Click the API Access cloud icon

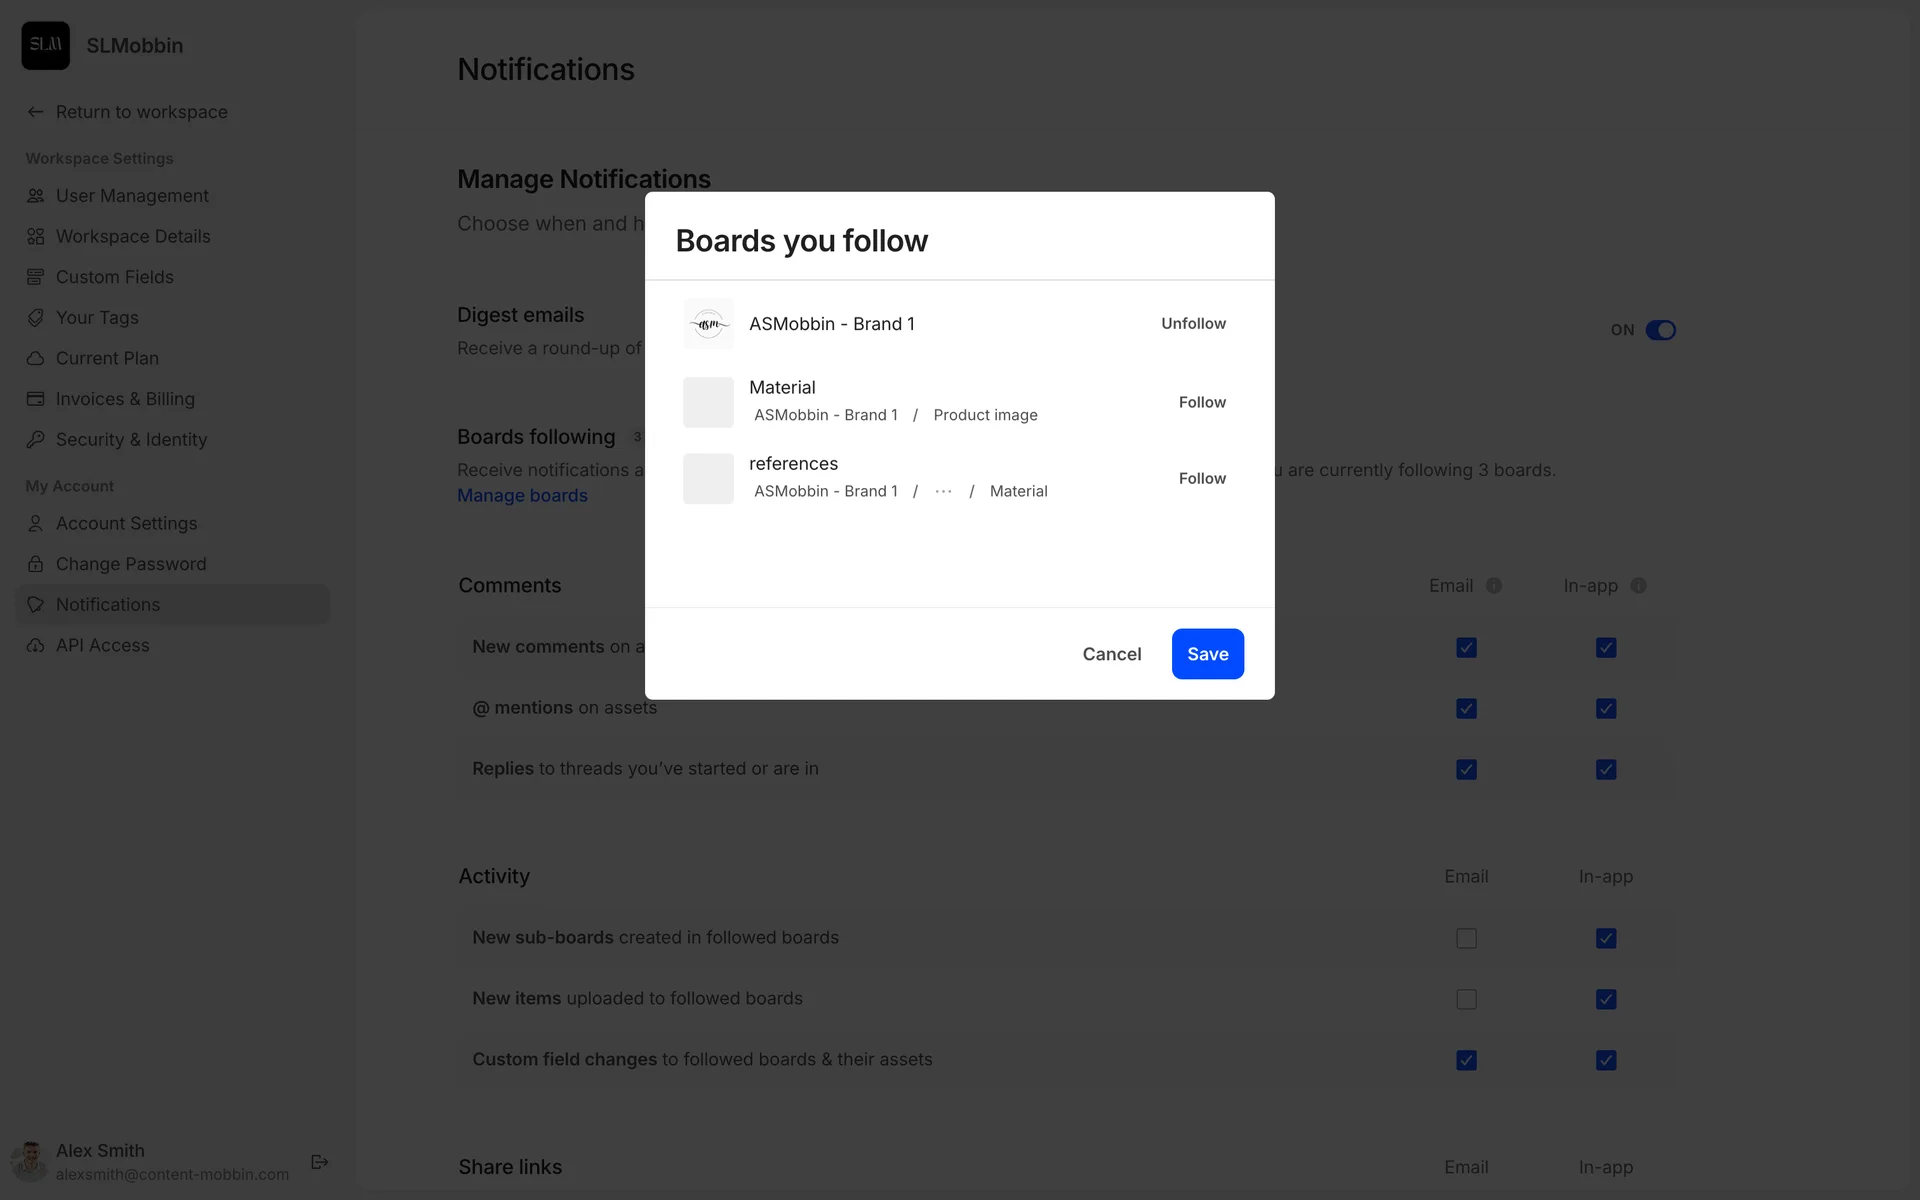tap(36, 646)
